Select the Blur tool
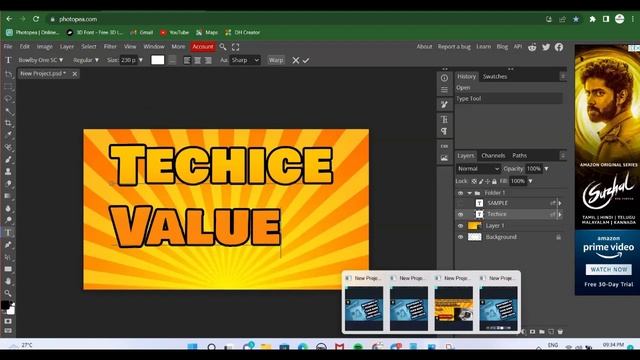The height and width of the screenshot is (360, 640). point(8,208)
